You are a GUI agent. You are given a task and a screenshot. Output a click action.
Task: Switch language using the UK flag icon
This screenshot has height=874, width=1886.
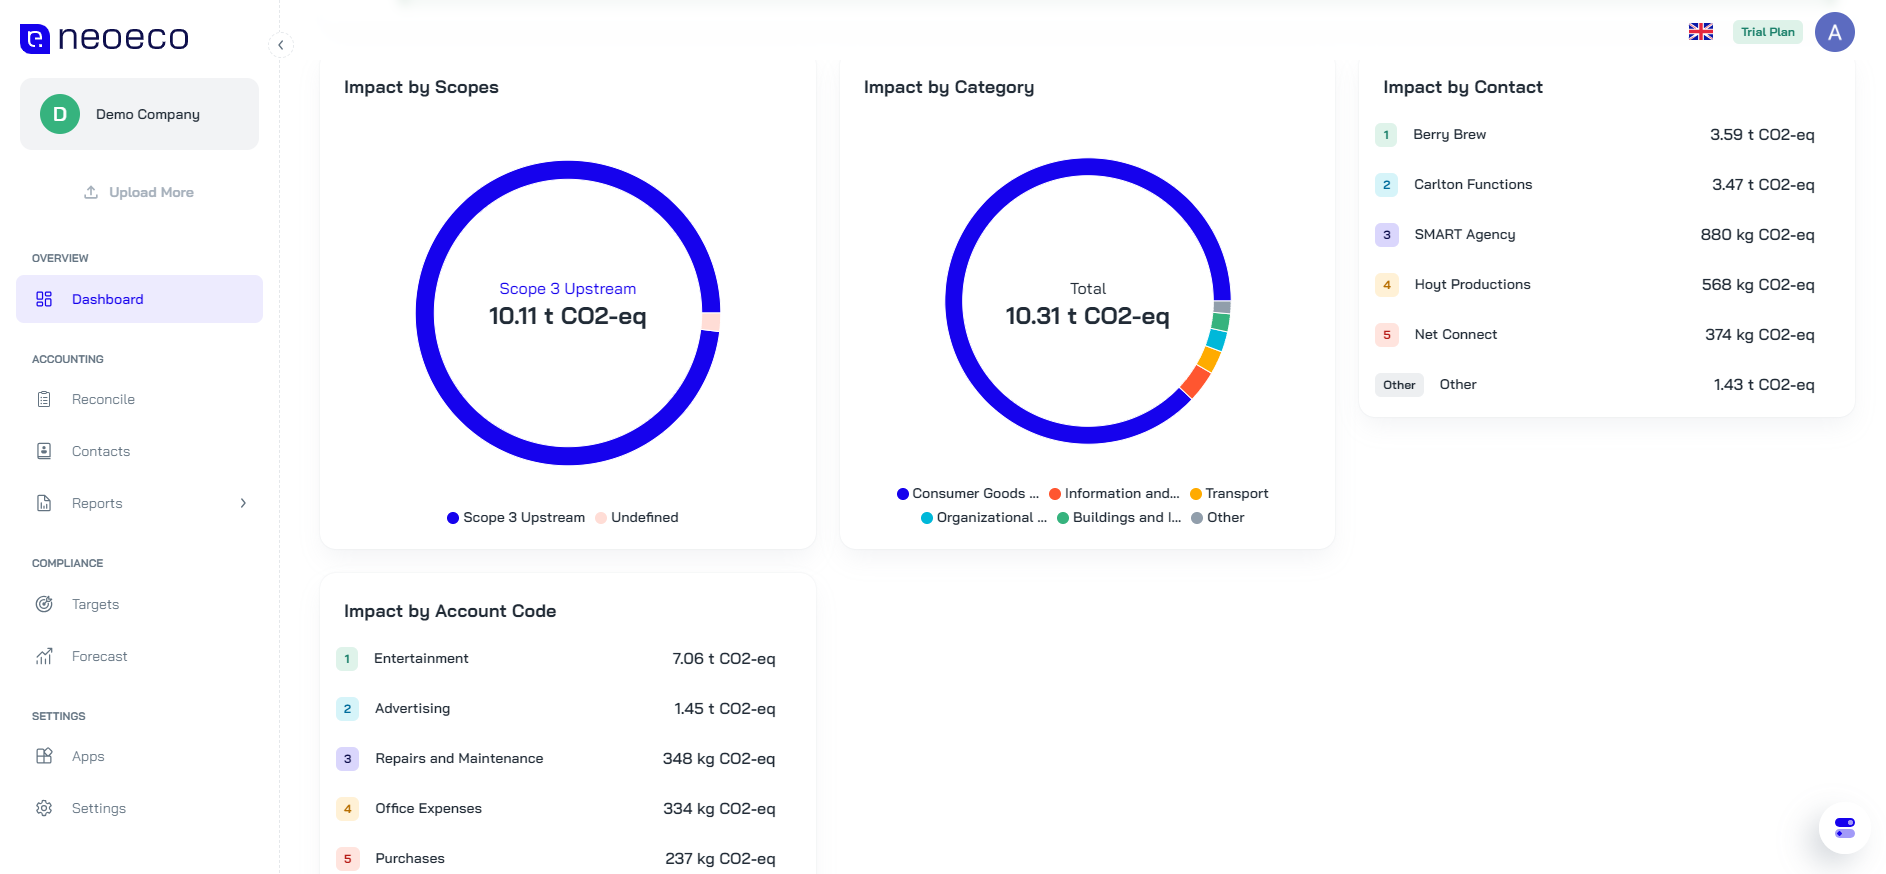point(1701,32)
